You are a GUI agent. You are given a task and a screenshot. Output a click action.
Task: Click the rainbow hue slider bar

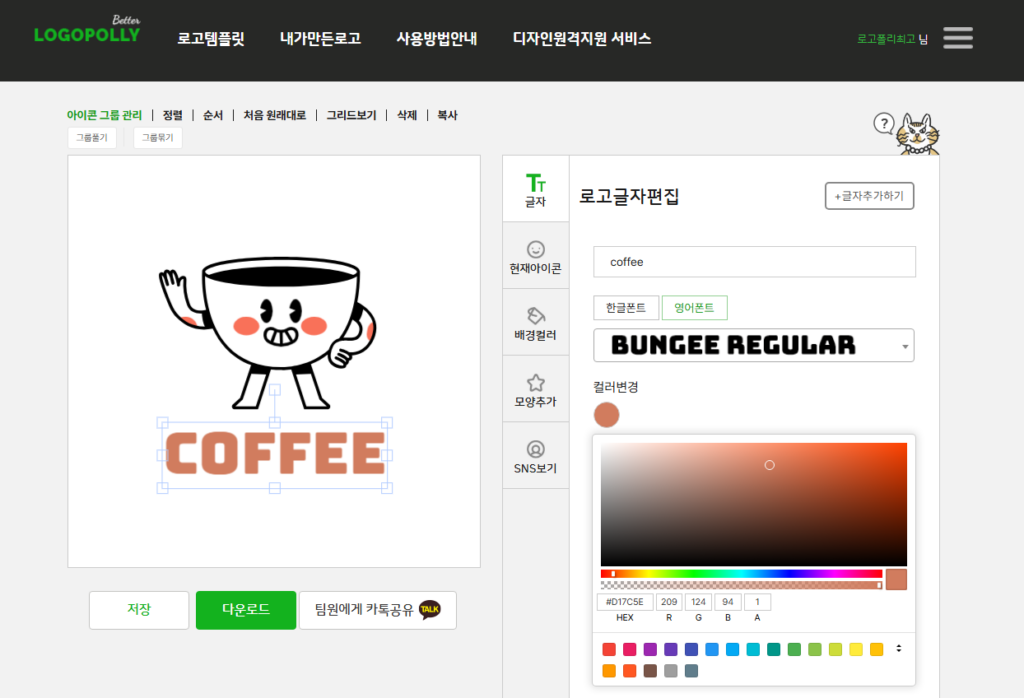[x=741, y=574]
